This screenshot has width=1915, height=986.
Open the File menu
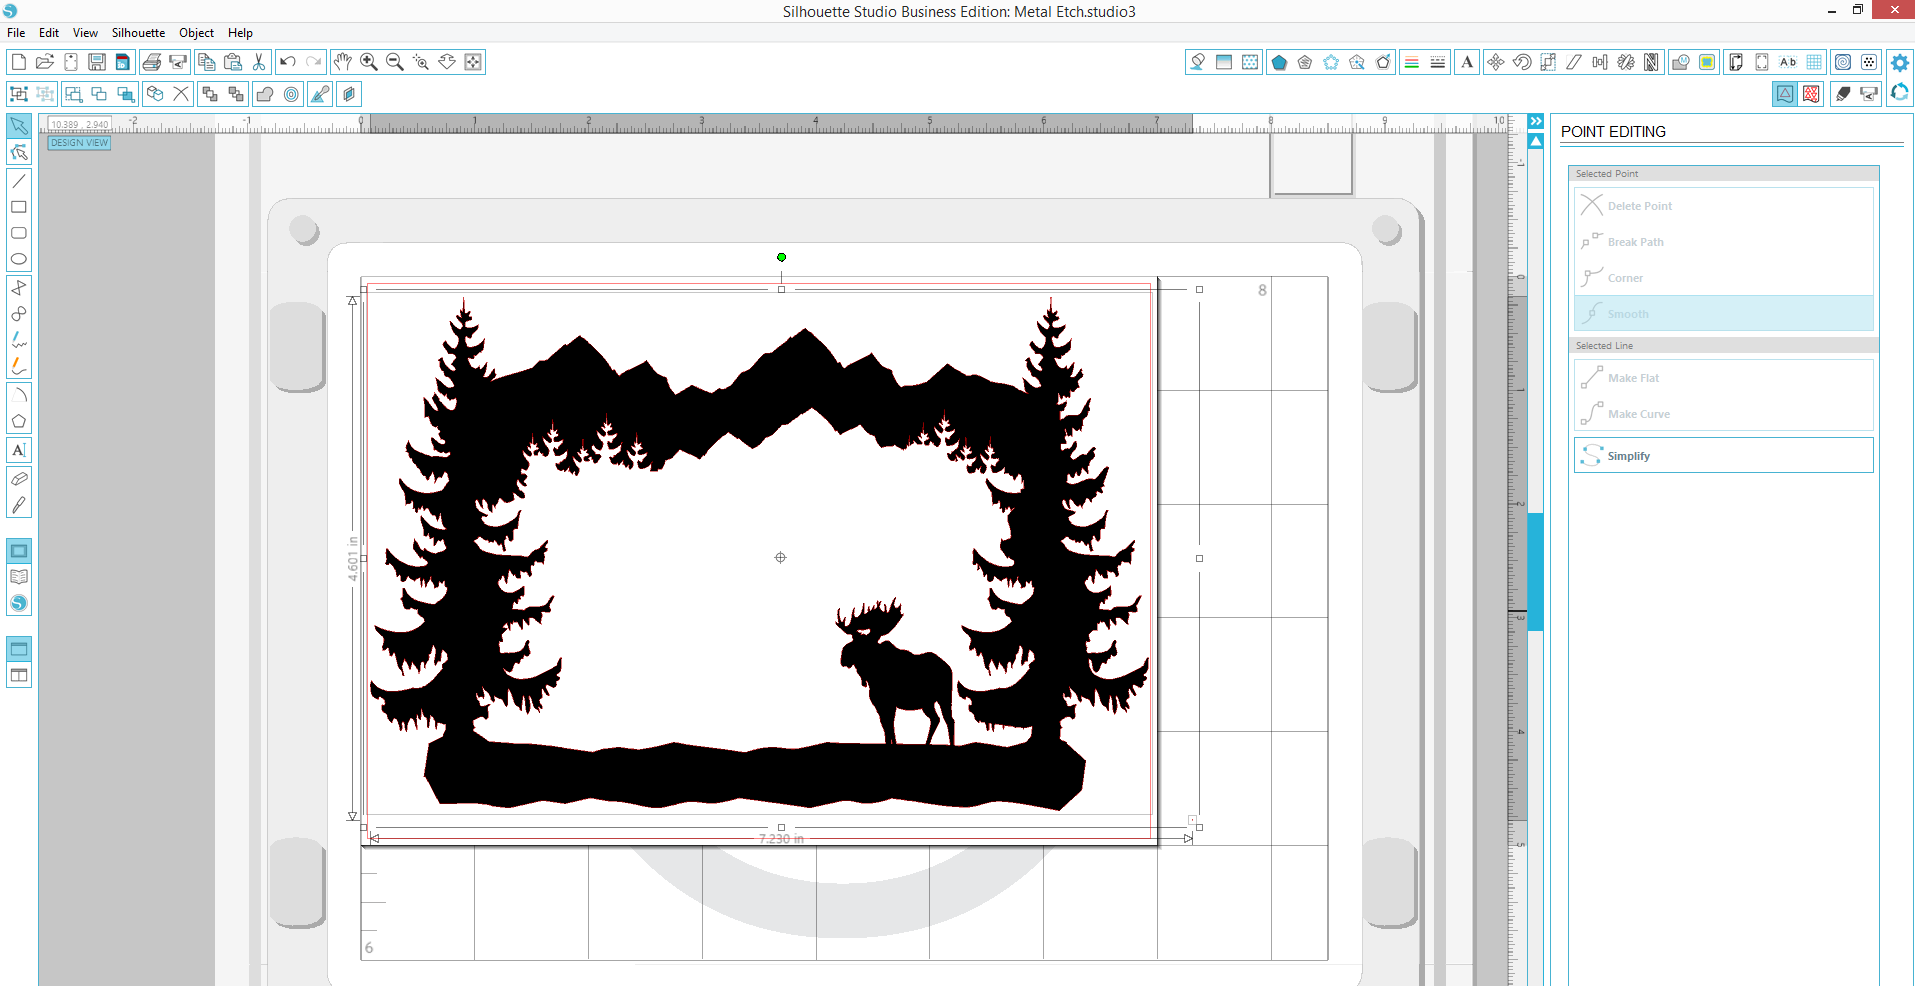(x=16, y=33)
